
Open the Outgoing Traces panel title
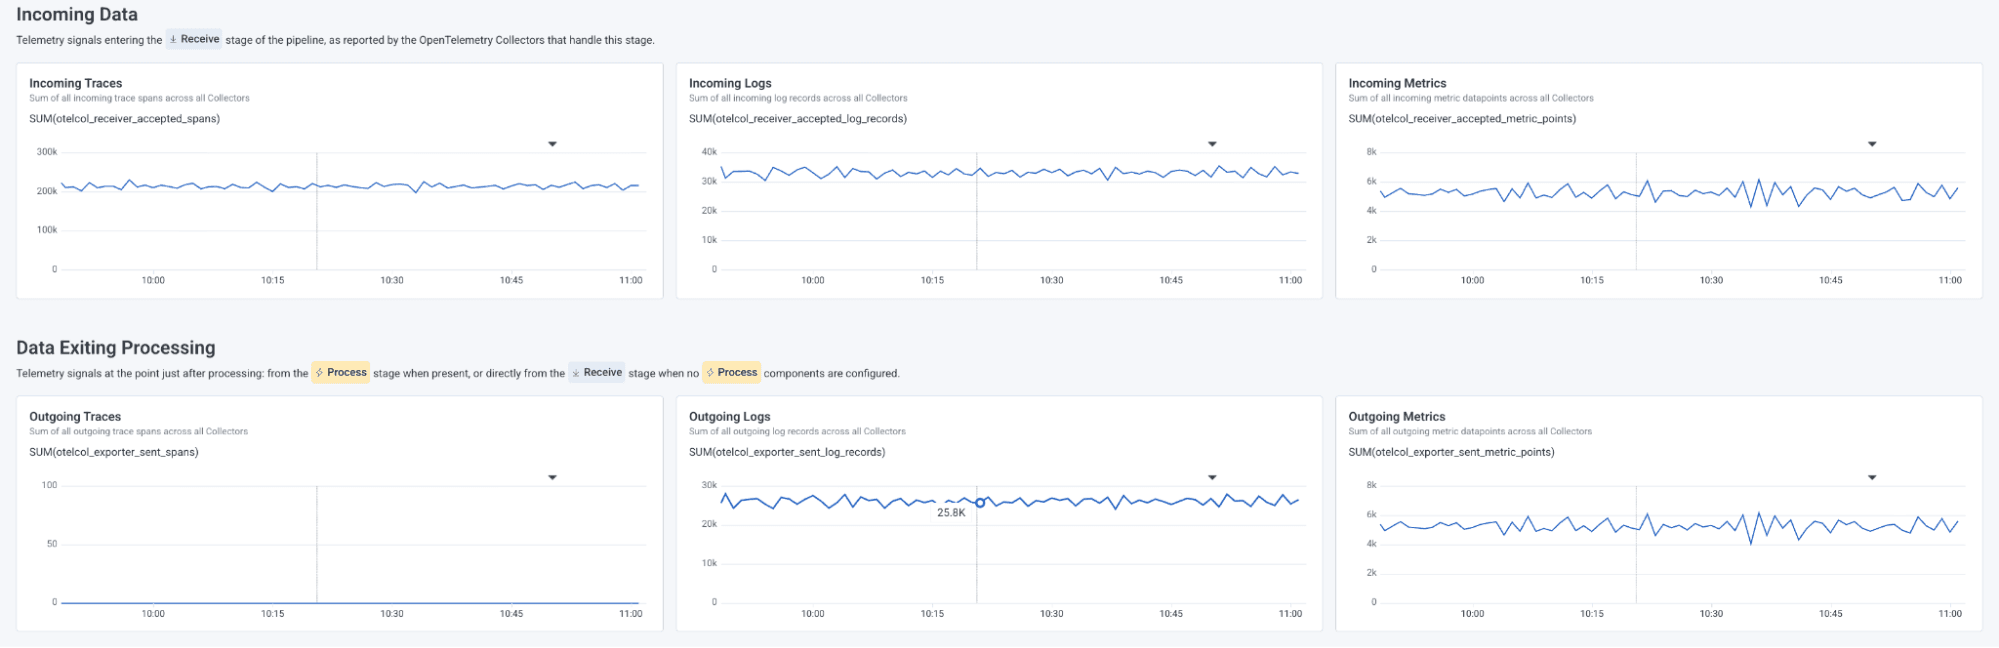(x=75, y=416)
